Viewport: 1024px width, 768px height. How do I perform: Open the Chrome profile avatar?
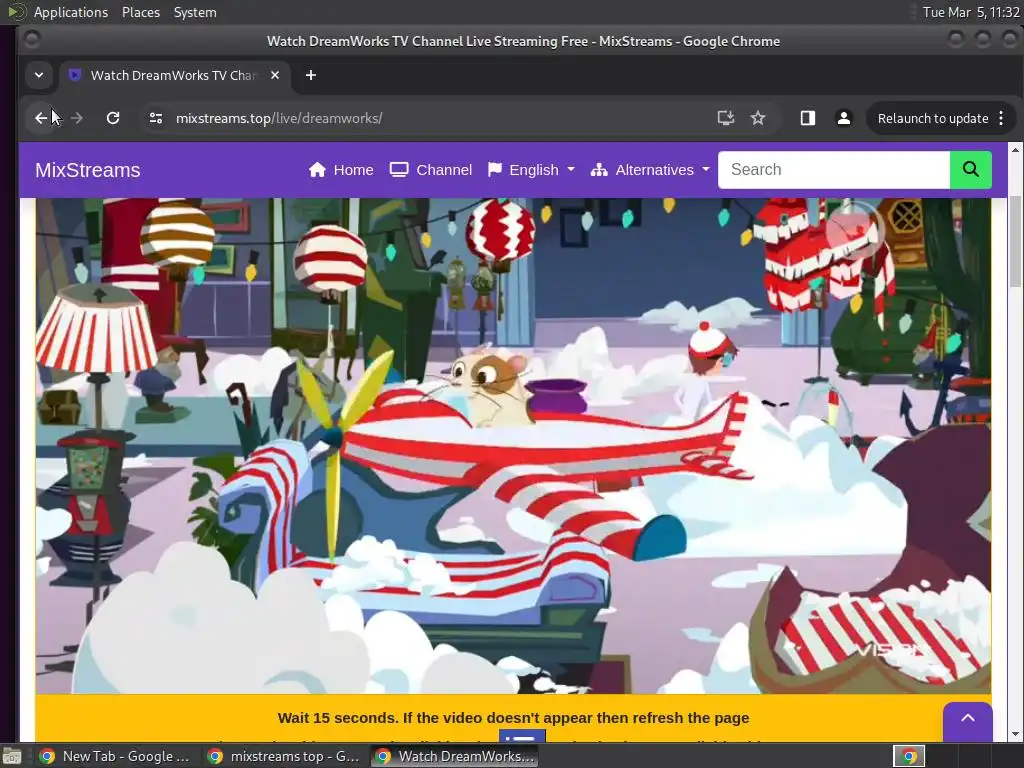click(x=844, y=118)
